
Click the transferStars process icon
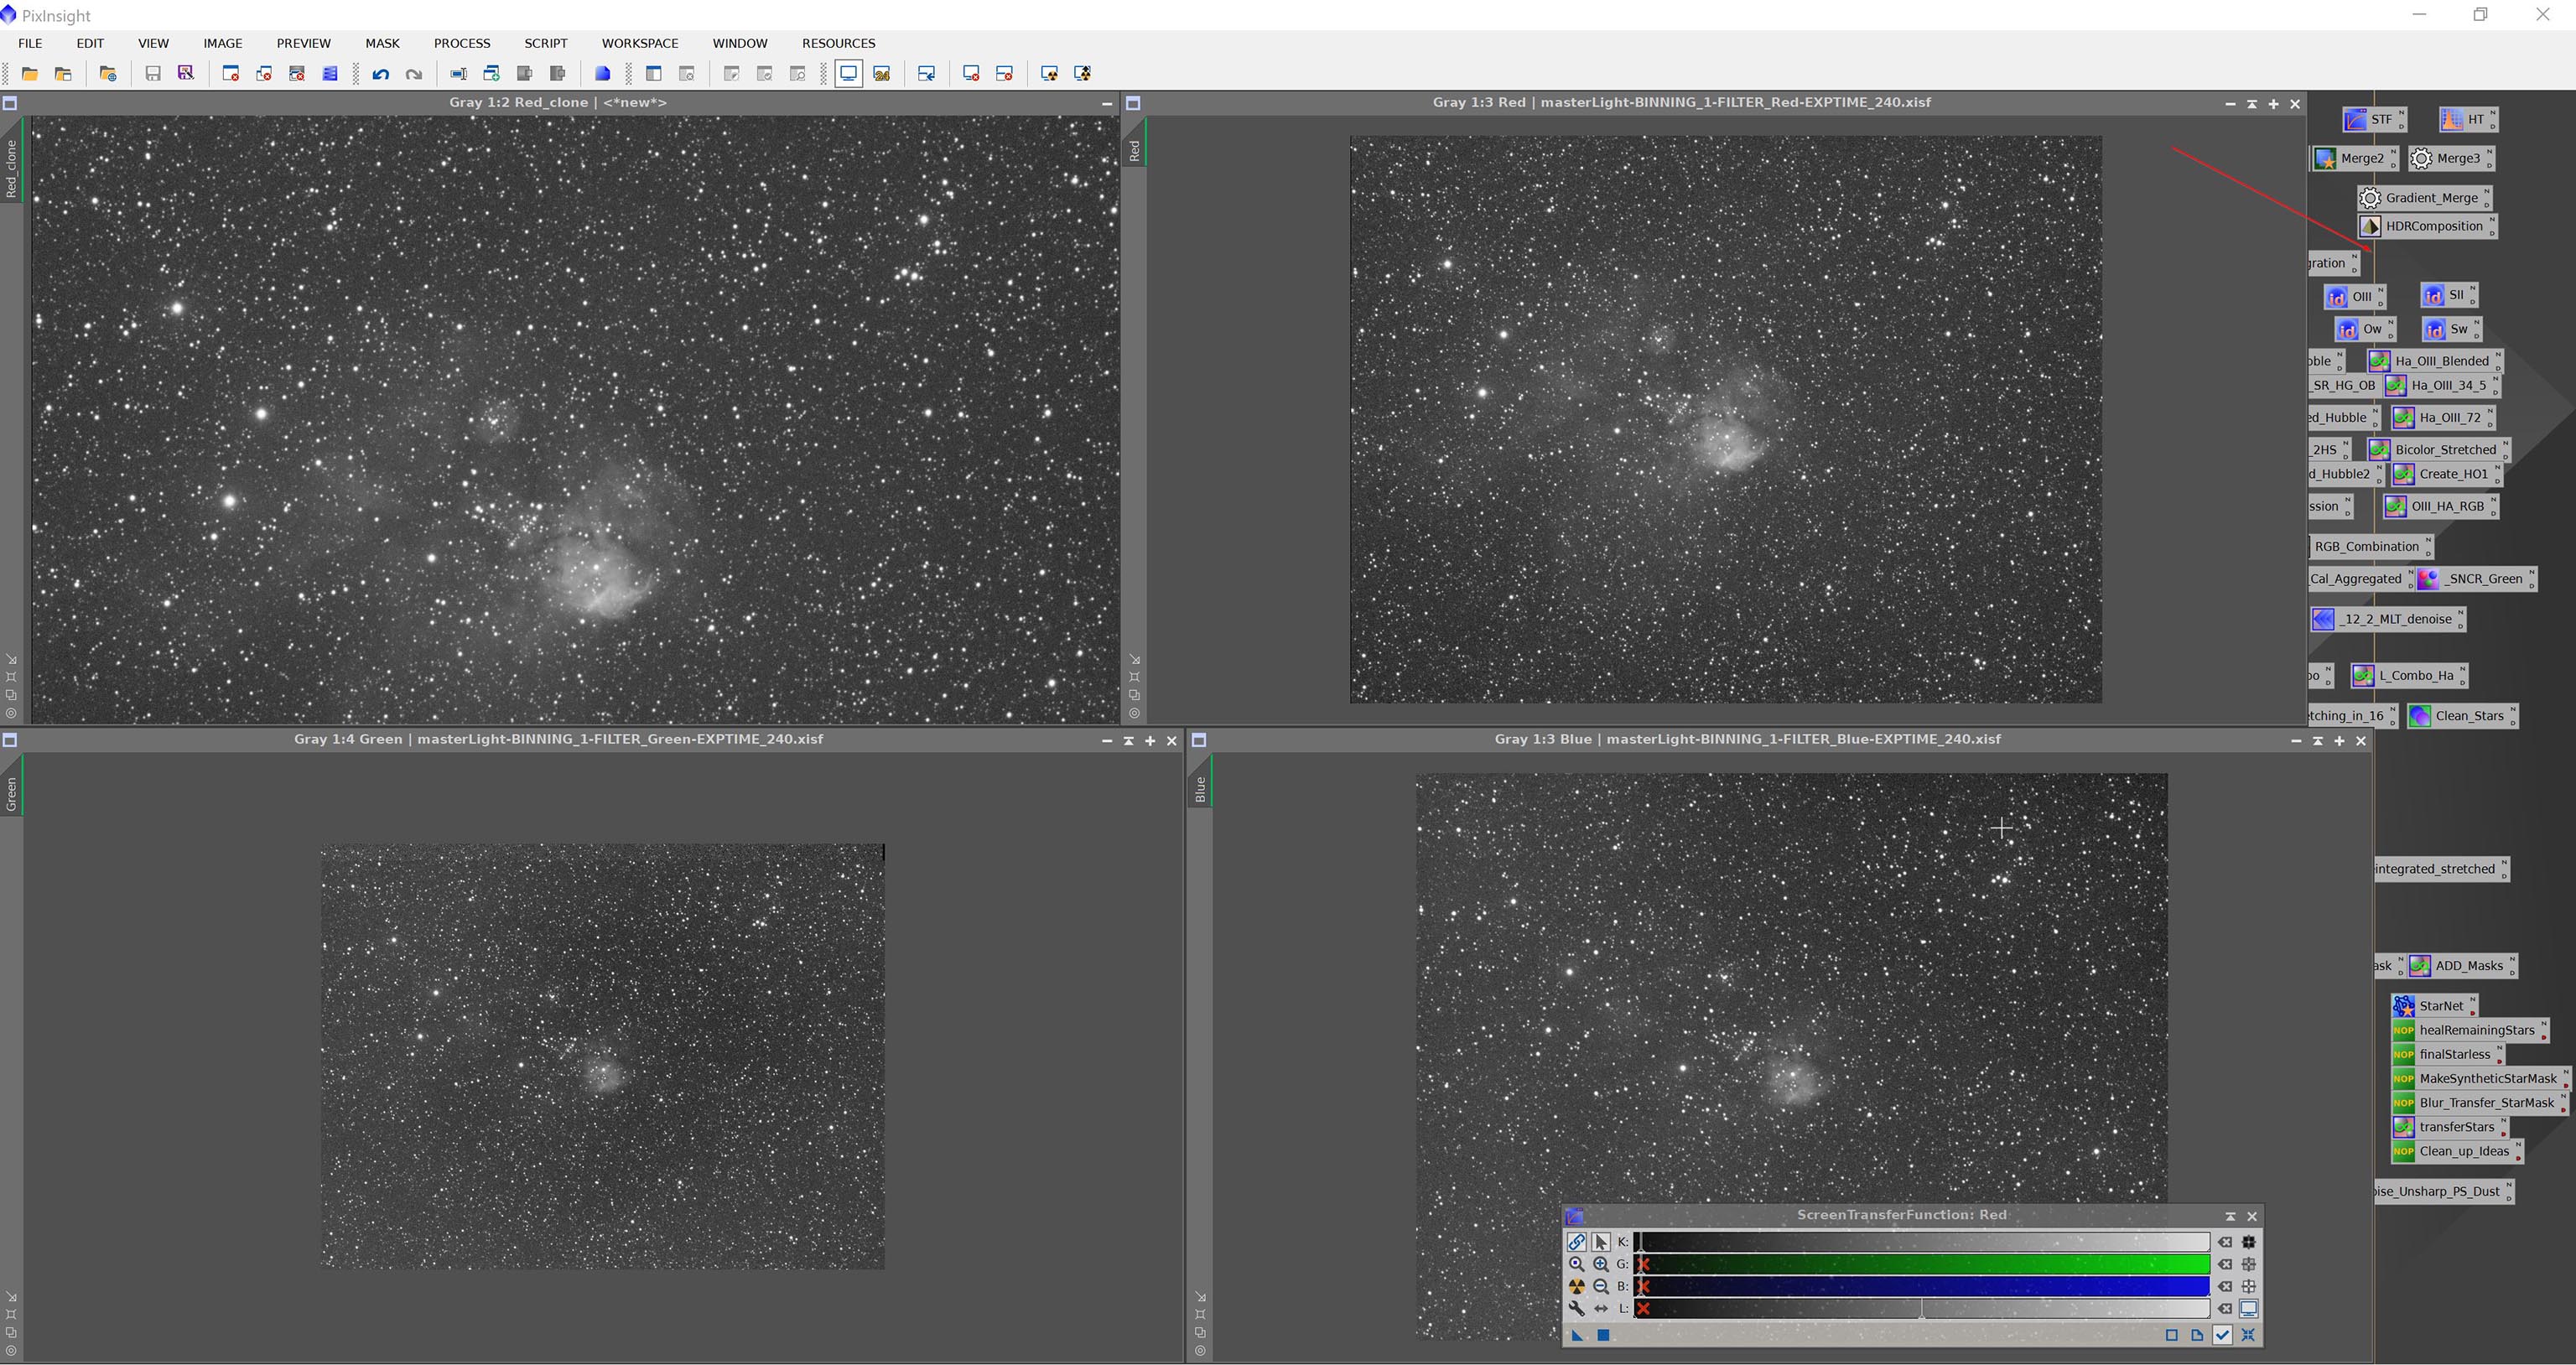[2448, 1127]
